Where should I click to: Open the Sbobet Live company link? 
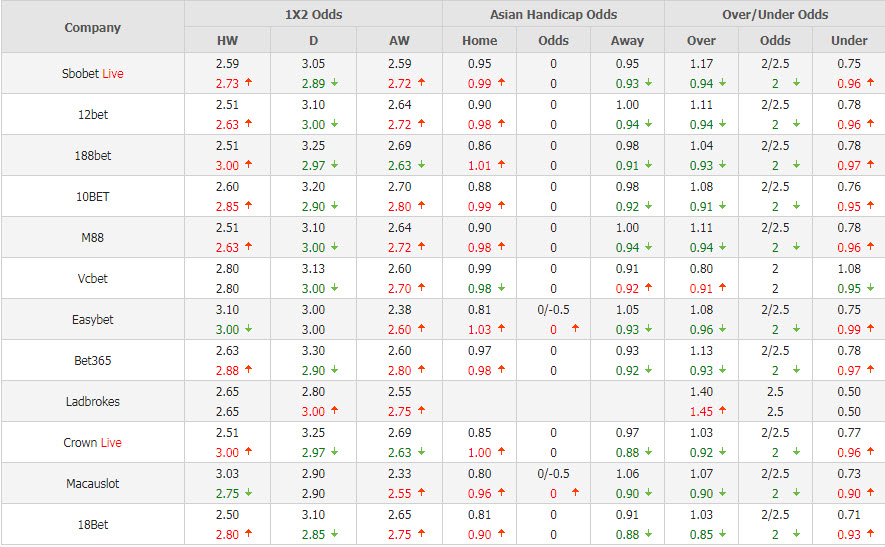click(92, 74)
